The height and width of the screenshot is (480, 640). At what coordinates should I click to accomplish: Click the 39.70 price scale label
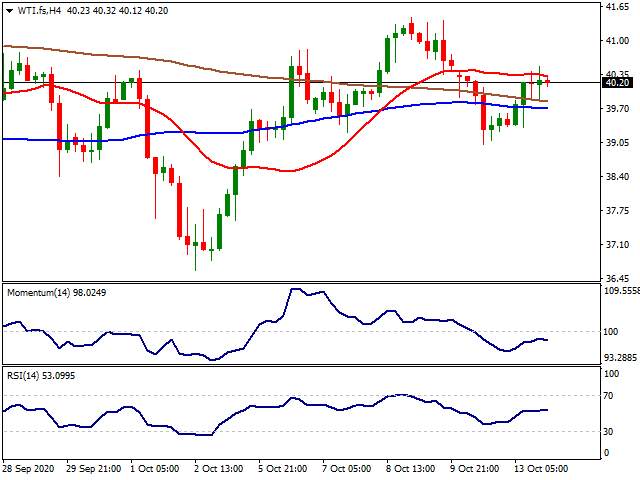click(618, 109)
